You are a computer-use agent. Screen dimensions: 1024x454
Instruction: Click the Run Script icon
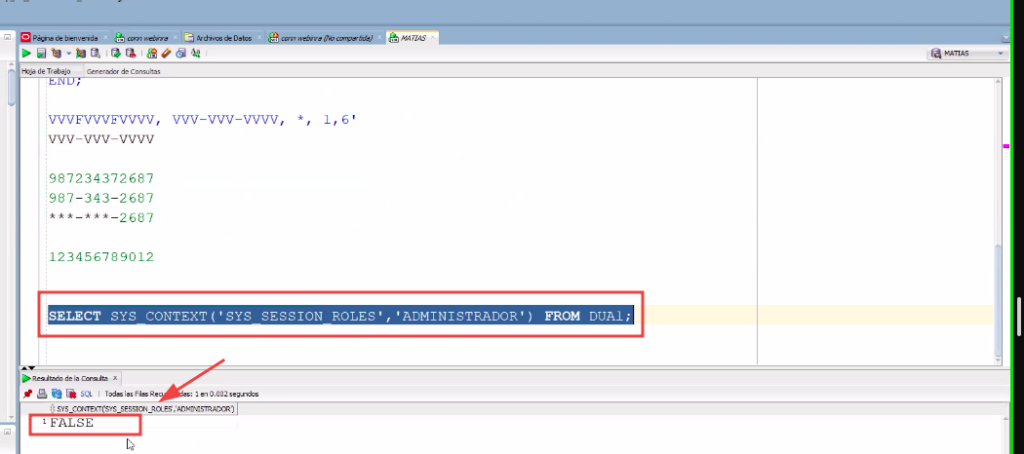(x=41, y=53)
